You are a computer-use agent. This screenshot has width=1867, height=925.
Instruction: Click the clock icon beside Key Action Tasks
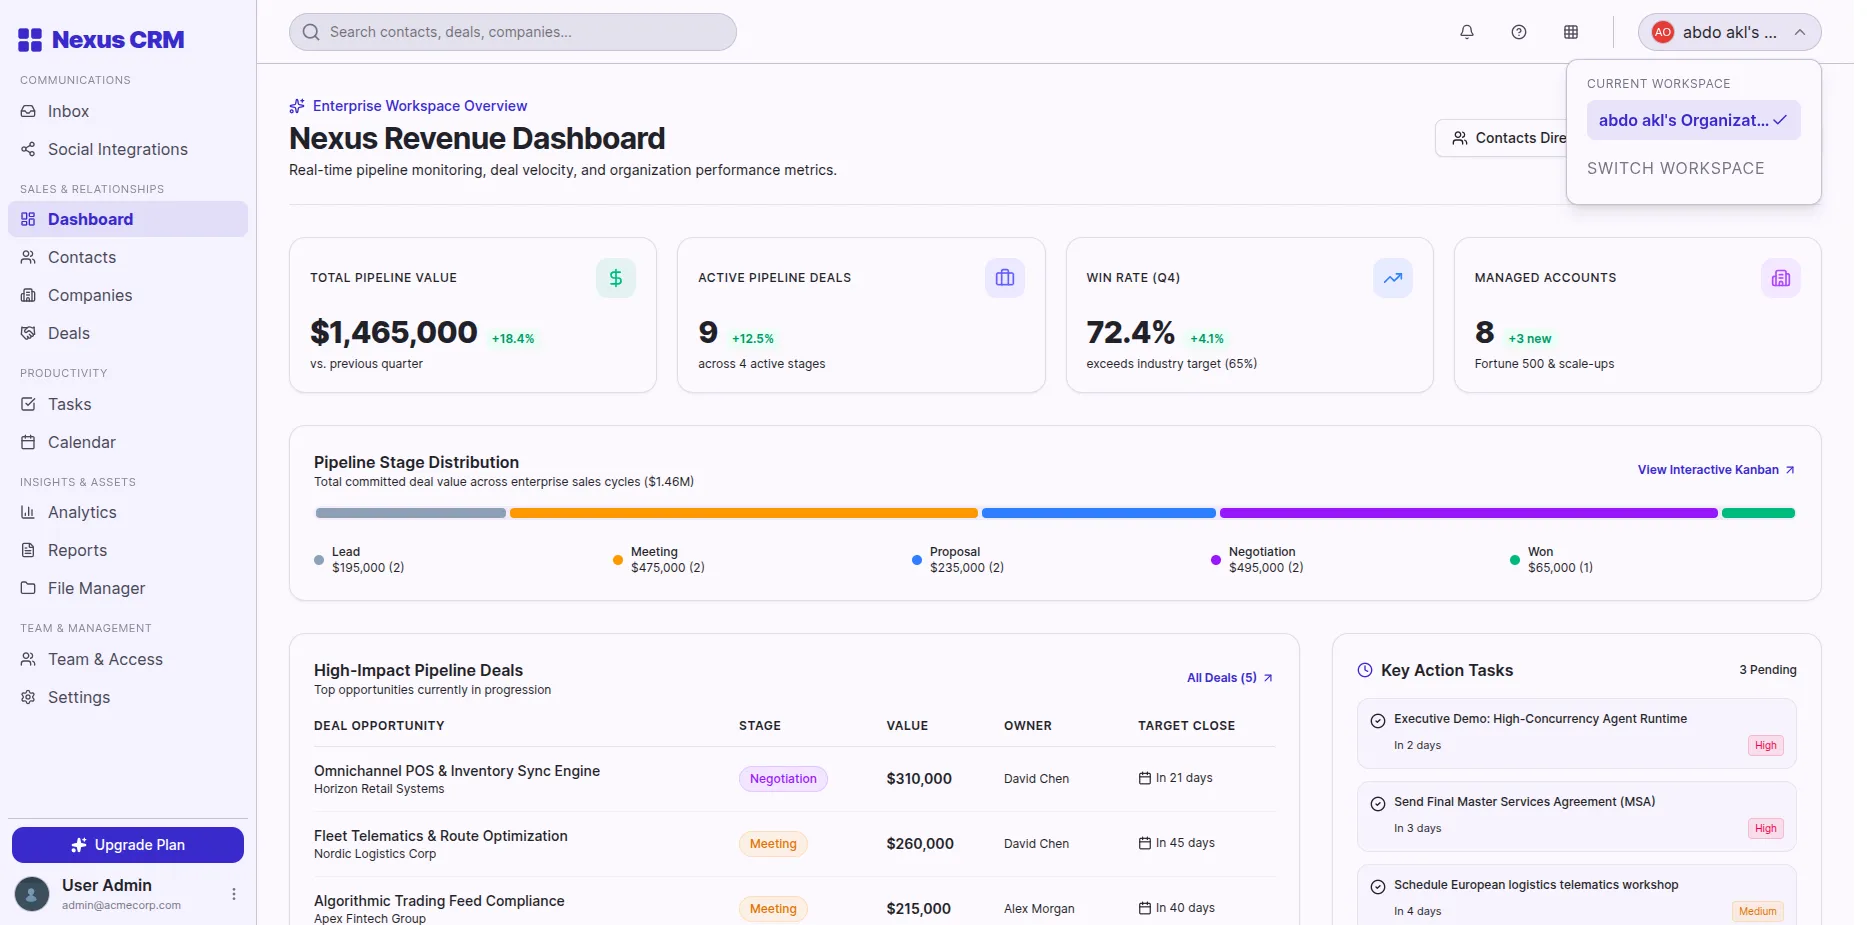pyautogui.click(x=1365, y=670)
